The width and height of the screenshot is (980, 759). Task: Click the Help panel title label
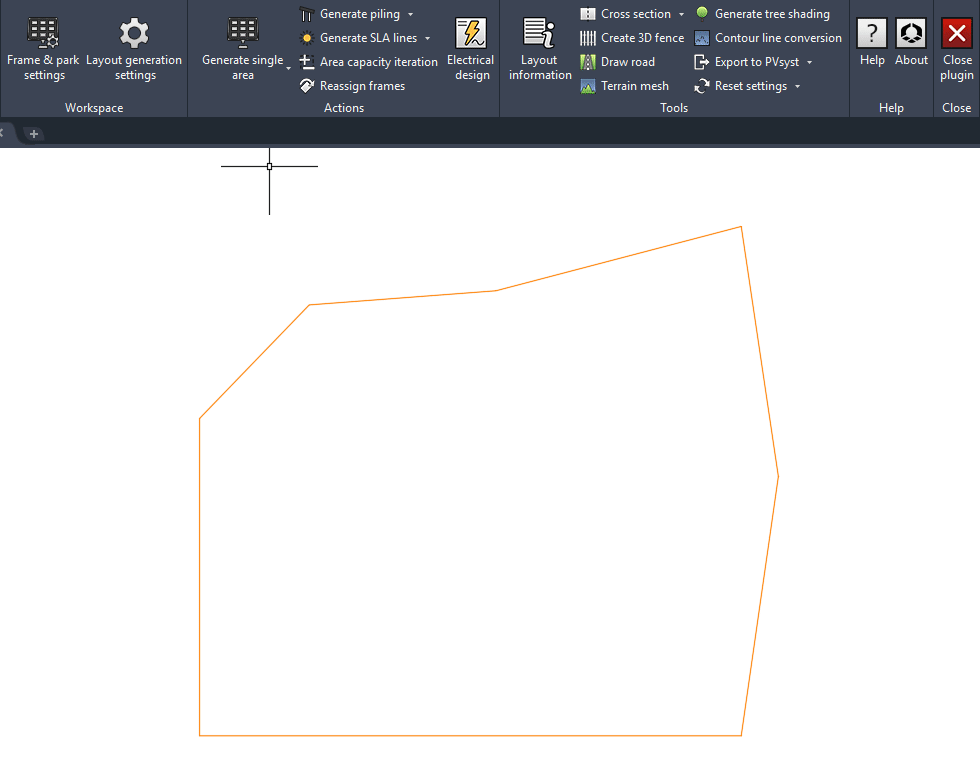891,108
